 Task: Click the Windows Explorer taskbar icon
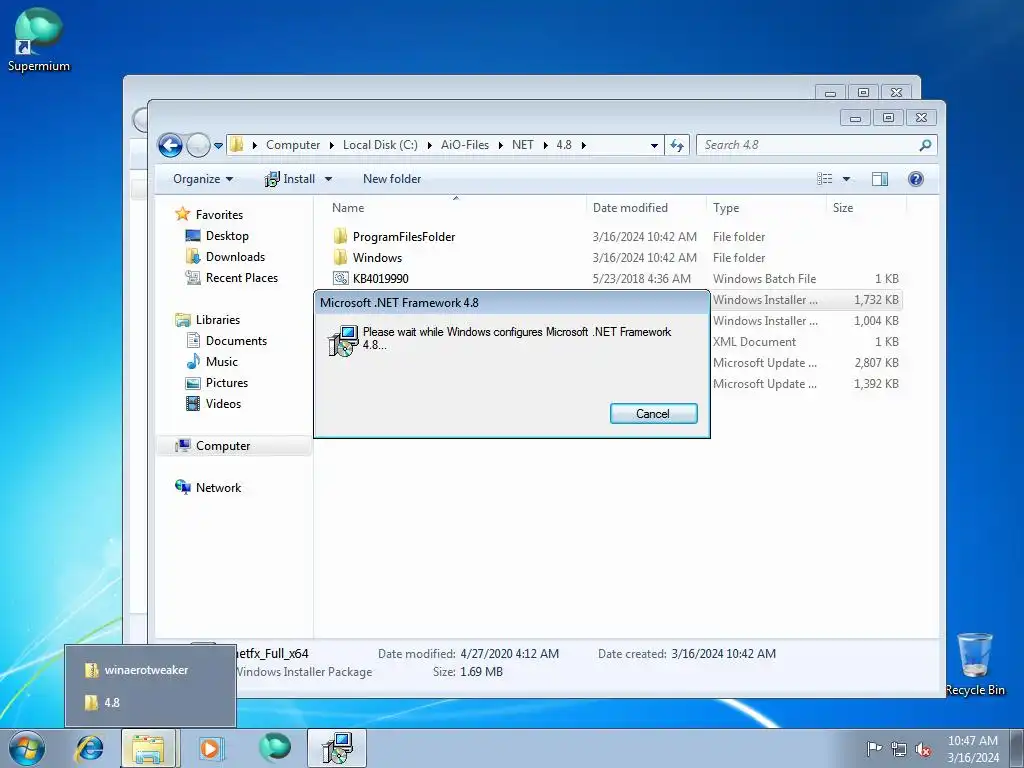148,748
